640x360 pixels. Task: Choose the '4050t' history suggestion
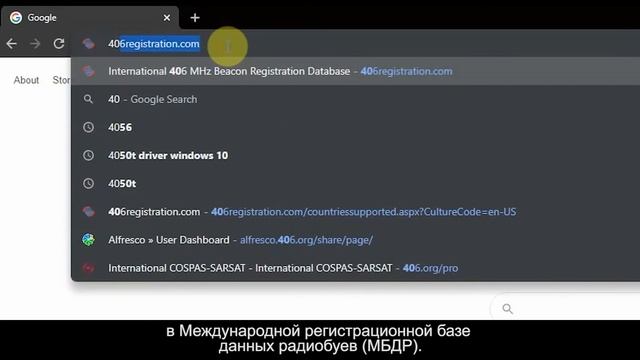click(356, 184)
